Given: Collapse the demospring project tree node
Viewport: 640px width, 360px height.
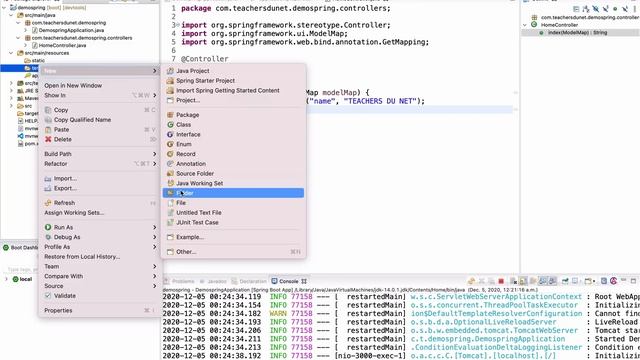Looking at the screenshot, I should [x=4, y=8].
